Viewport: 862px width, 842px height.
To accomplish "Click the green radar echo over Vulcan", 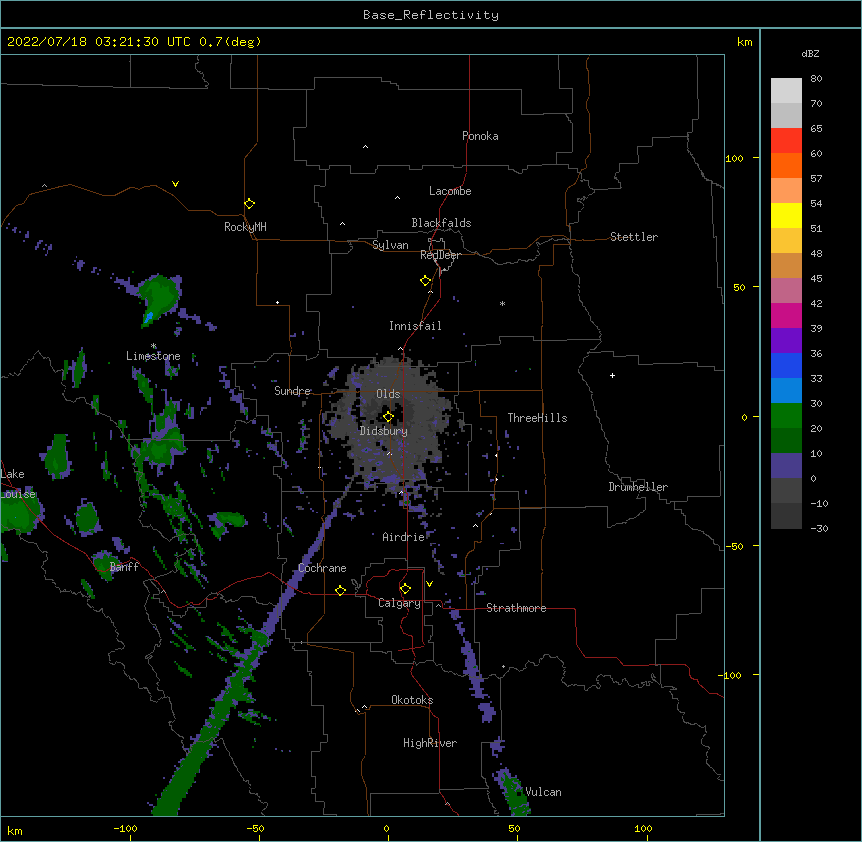I will coord(514,791).
